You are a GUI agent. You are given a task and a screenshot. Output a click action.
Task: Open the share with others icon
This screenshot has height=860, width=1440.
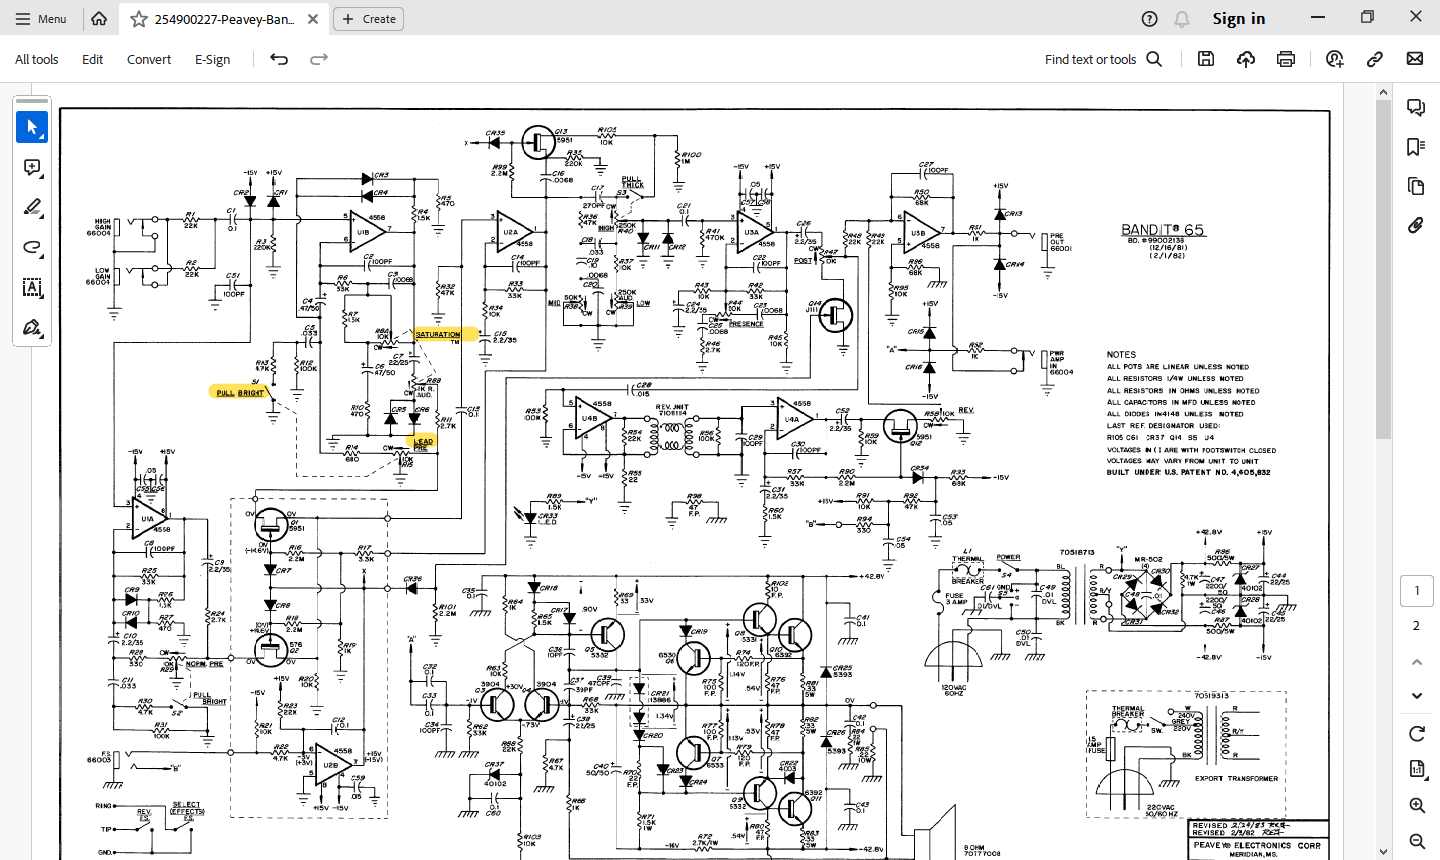tap(1335, 59)
